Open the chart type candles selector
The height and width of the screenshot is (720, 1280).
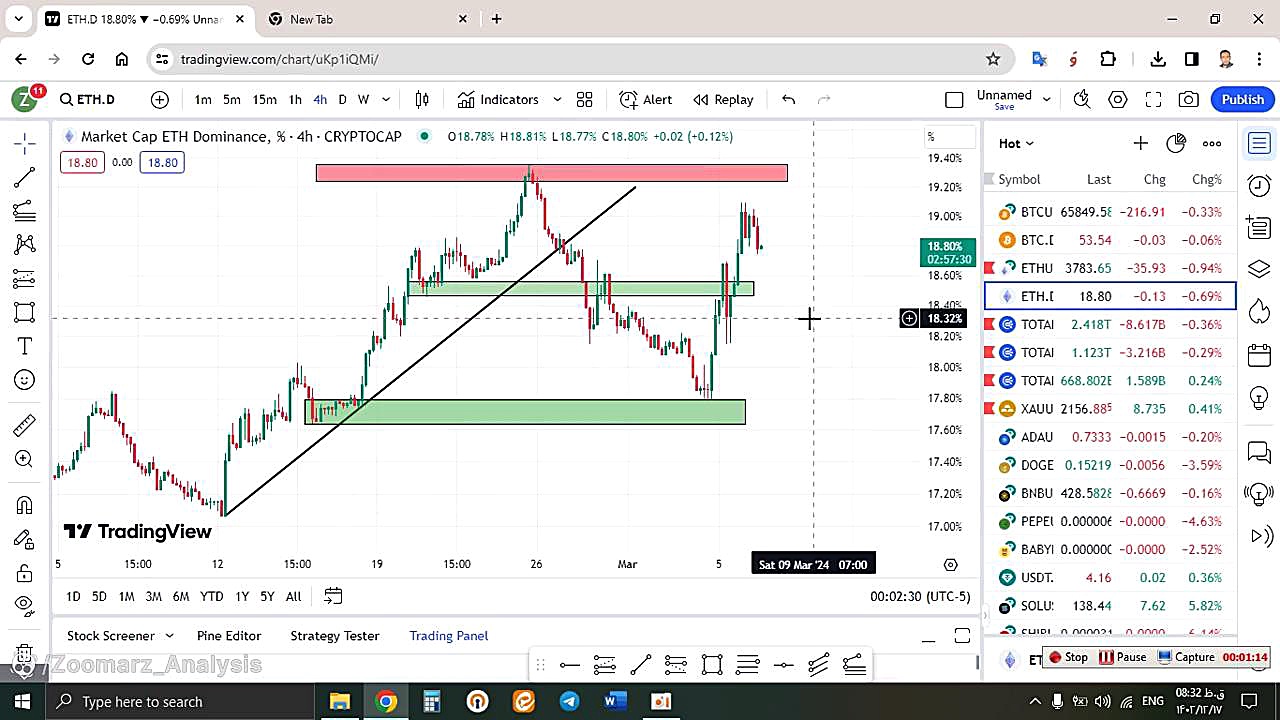coord(422,99)
